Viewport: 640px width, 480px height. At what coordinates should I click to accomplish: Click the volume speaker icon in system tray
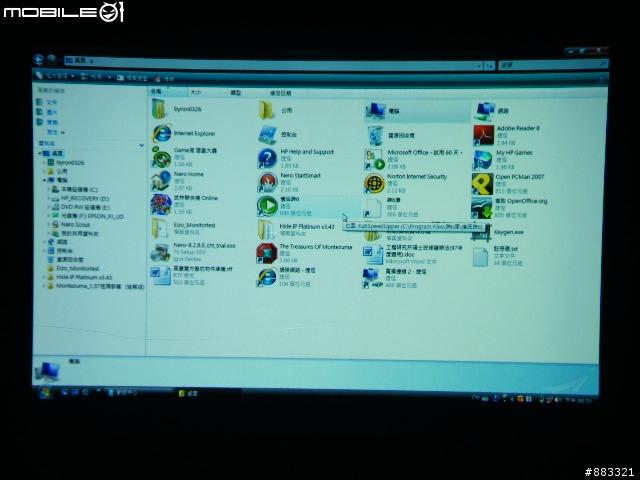[557, 400]
